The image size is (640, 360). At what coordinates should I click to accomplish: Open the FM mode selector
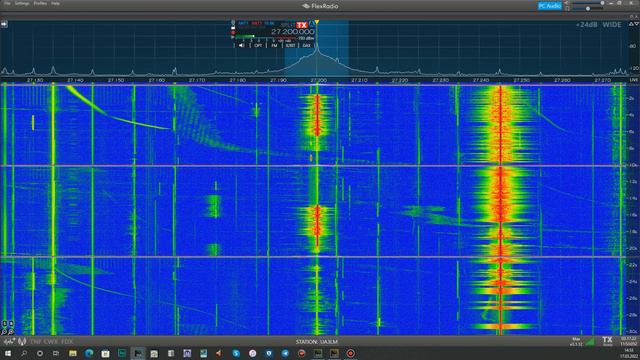click(274, 45)
